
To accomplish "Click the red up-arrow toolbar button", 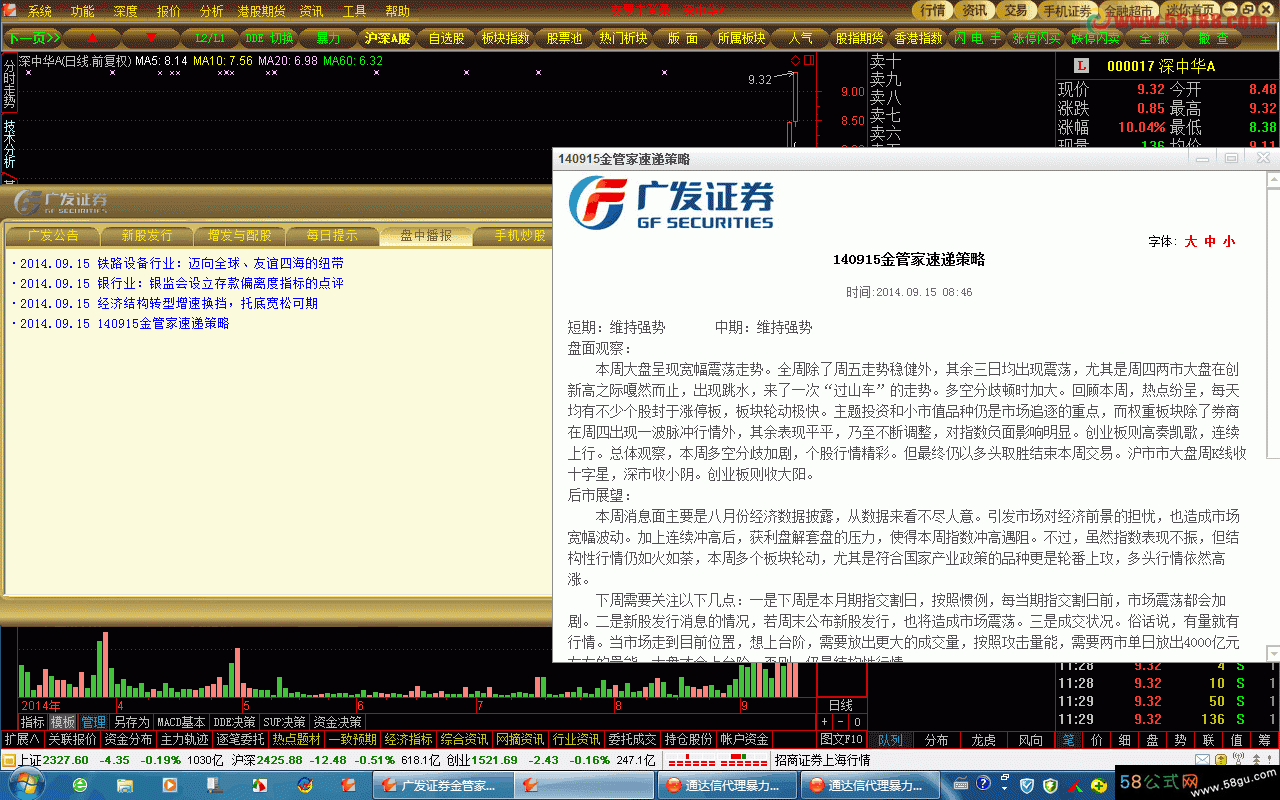I will (93, 38).
